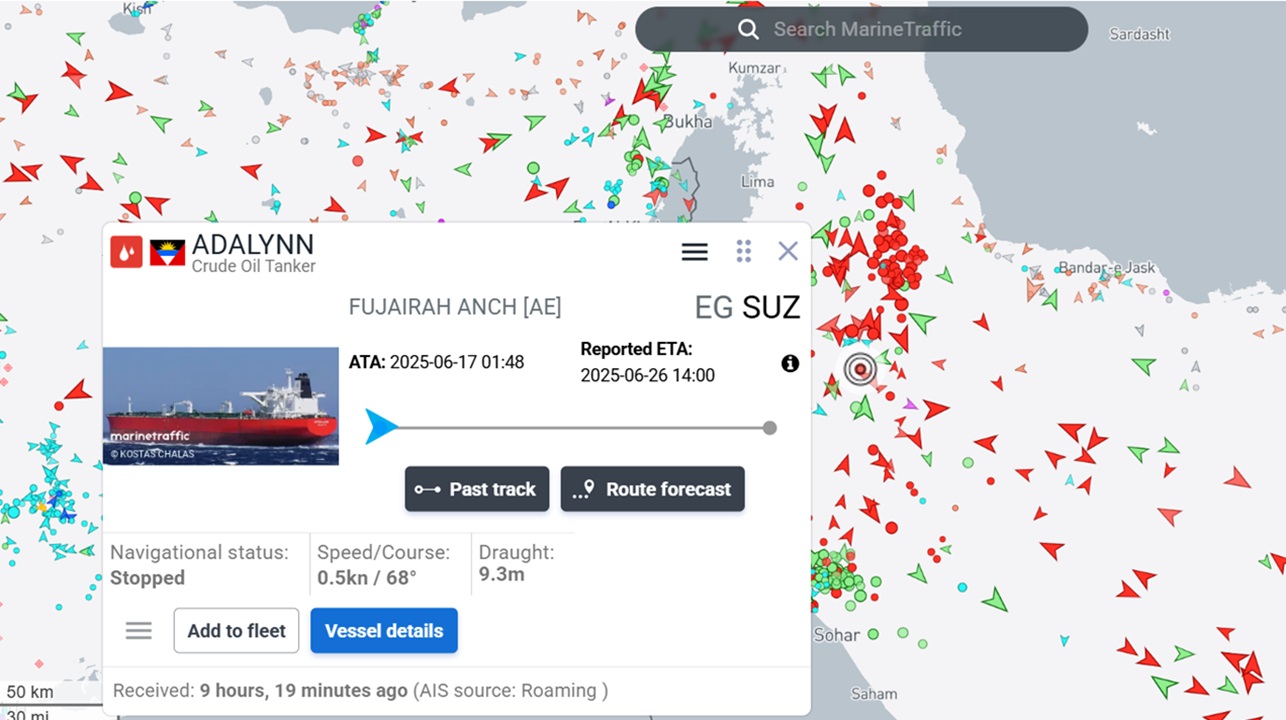Screen dimensions: 1286x720
Task: Expand info via the ATA timestamp
Action: (x=436, y=362)
